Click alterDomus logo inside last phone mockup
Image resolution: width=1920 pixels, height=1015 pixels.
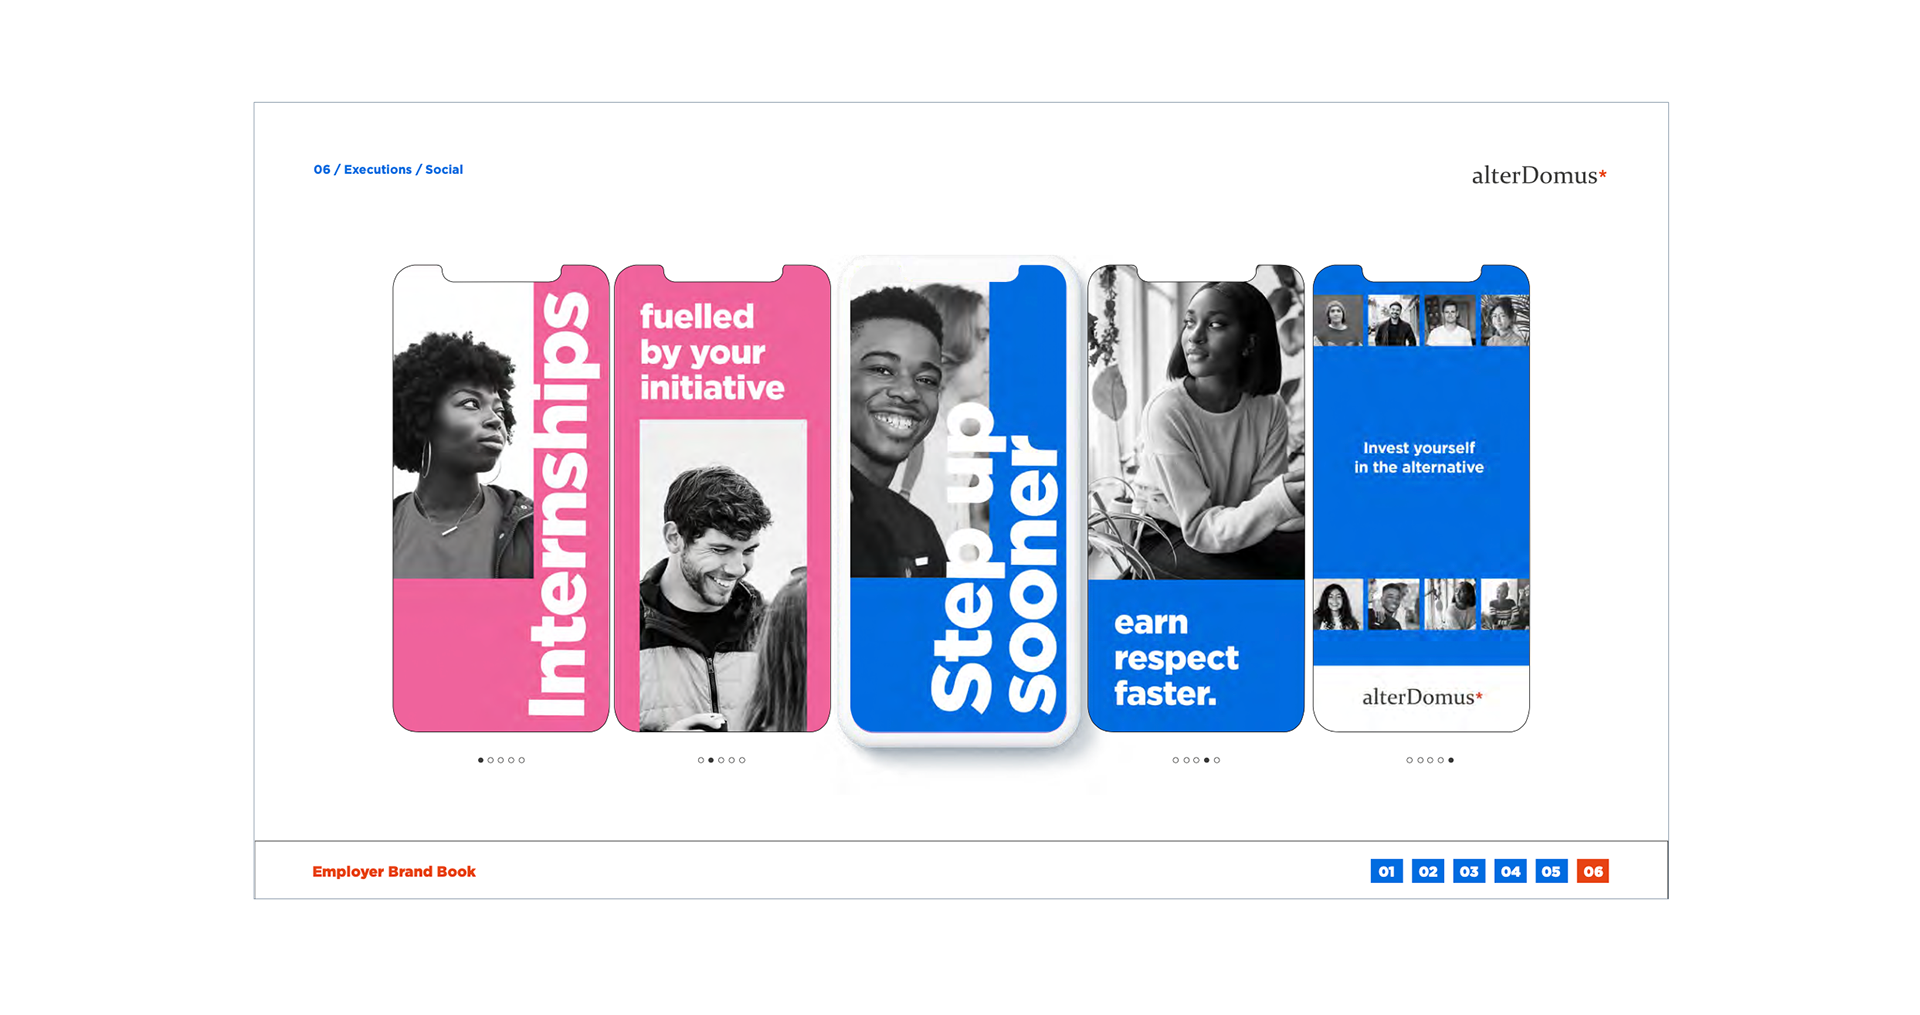[x=1422, y=697]
